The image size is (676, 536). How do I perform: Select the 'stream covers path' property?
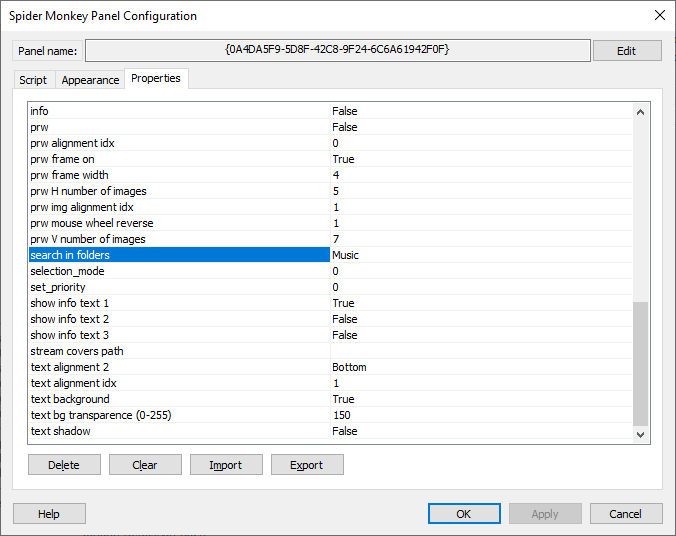tap(178, 351)
